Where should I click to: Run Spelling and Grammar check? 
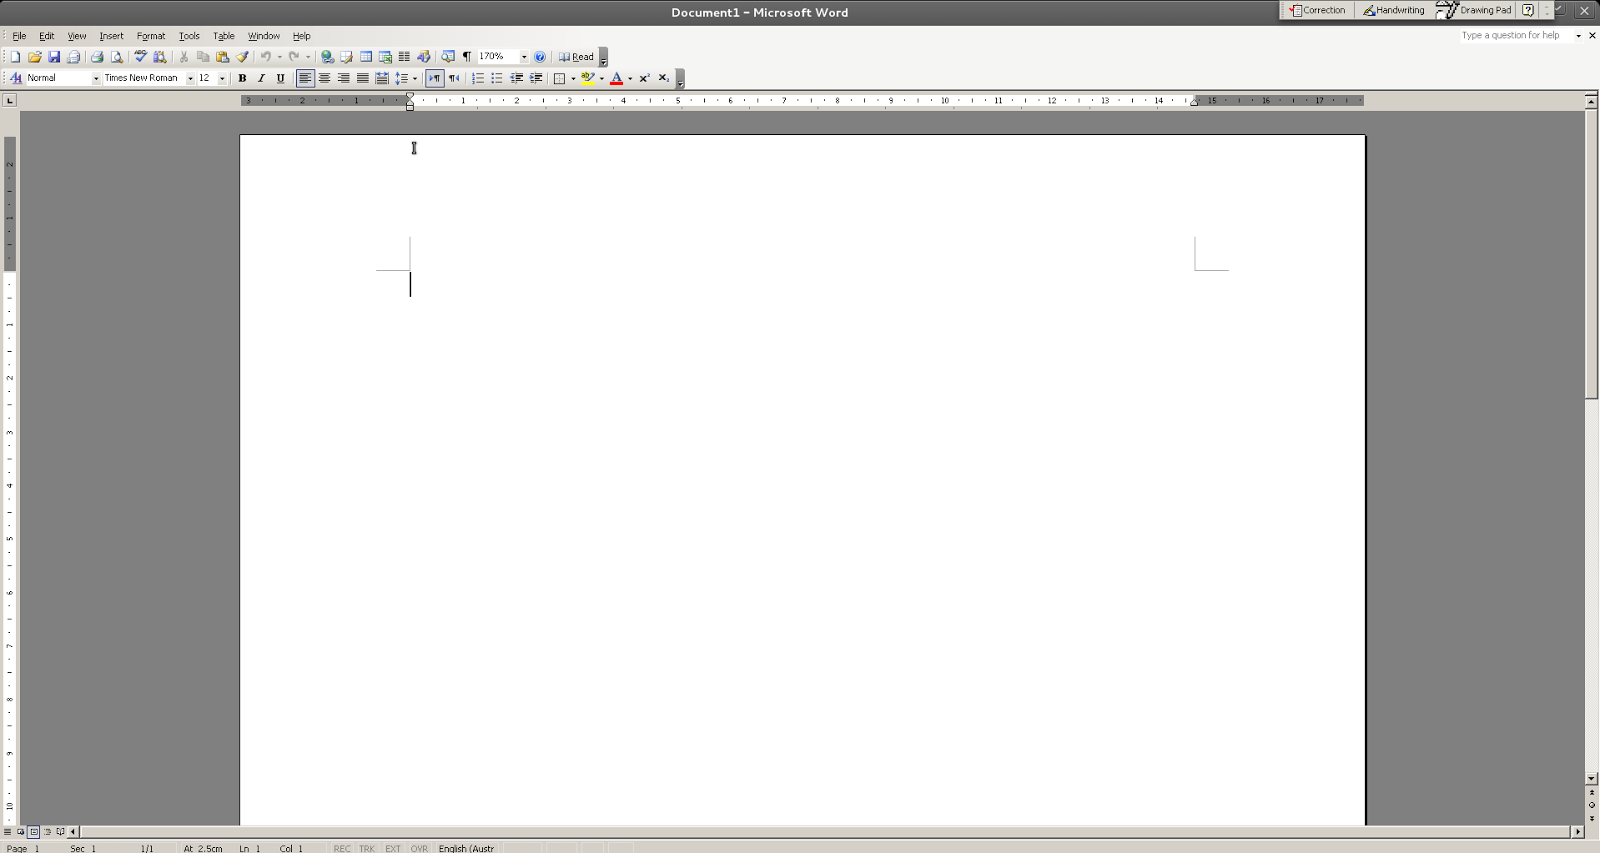tap(141, 57)
